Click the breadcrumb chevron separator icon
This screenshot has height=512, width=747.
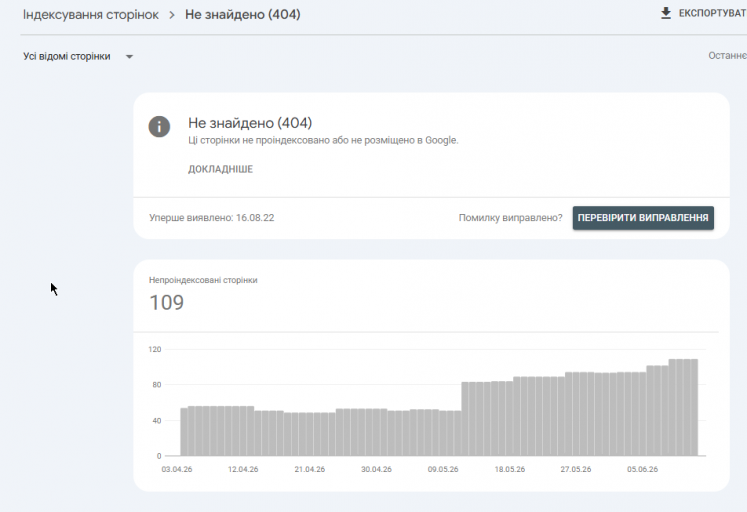172,15
